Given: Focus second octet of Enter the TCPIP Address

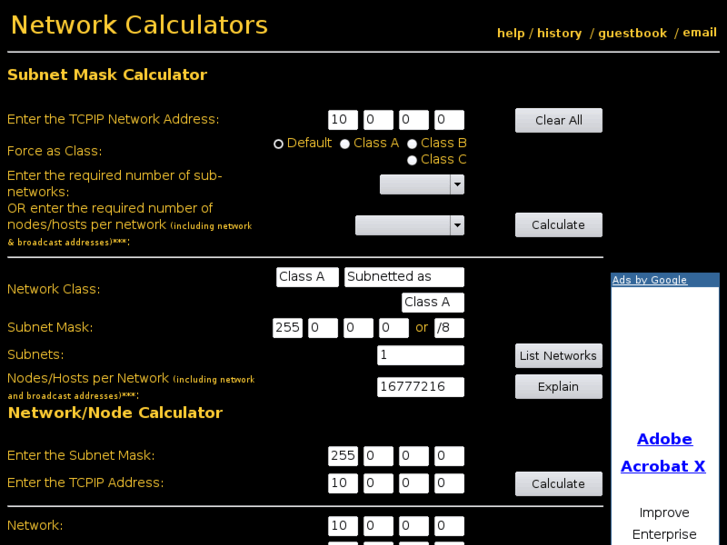Looking at the screenshot, I should coord(378,483).
